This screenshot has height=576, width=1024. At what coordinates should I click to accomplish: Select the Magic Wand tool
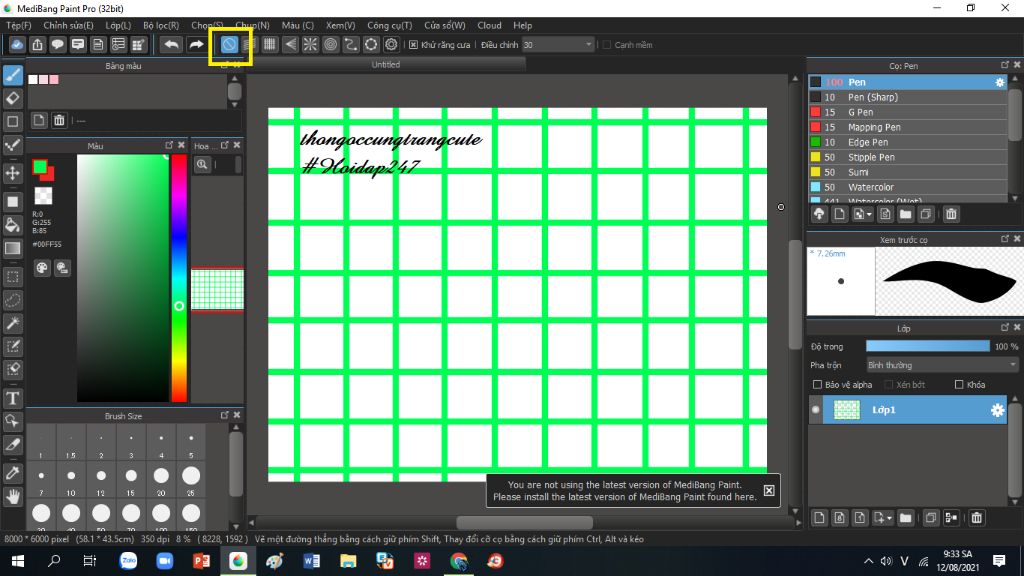pyautogui.click(x=12, y=323)
